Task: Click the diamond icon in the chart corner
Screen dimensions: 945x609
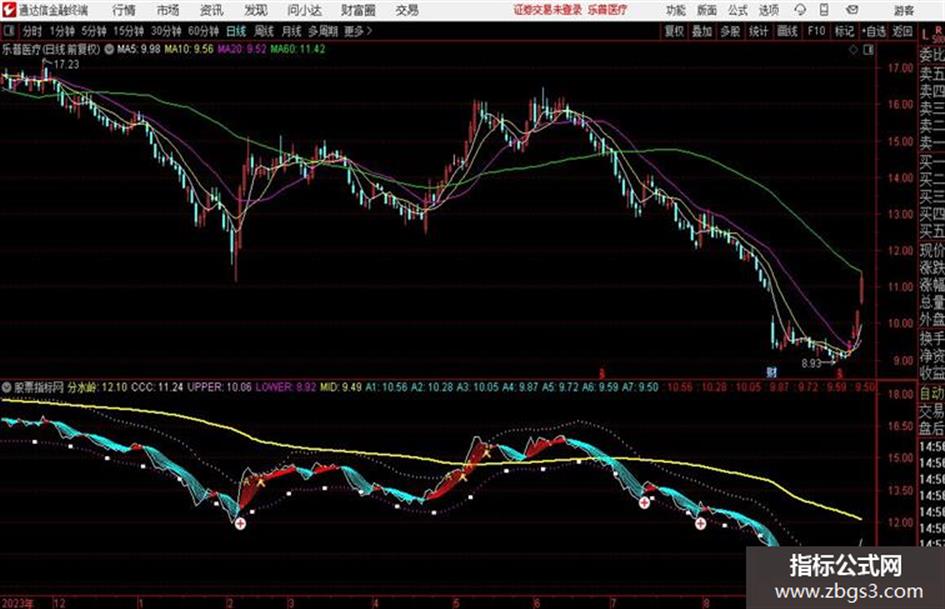Action: pos(853,50)
